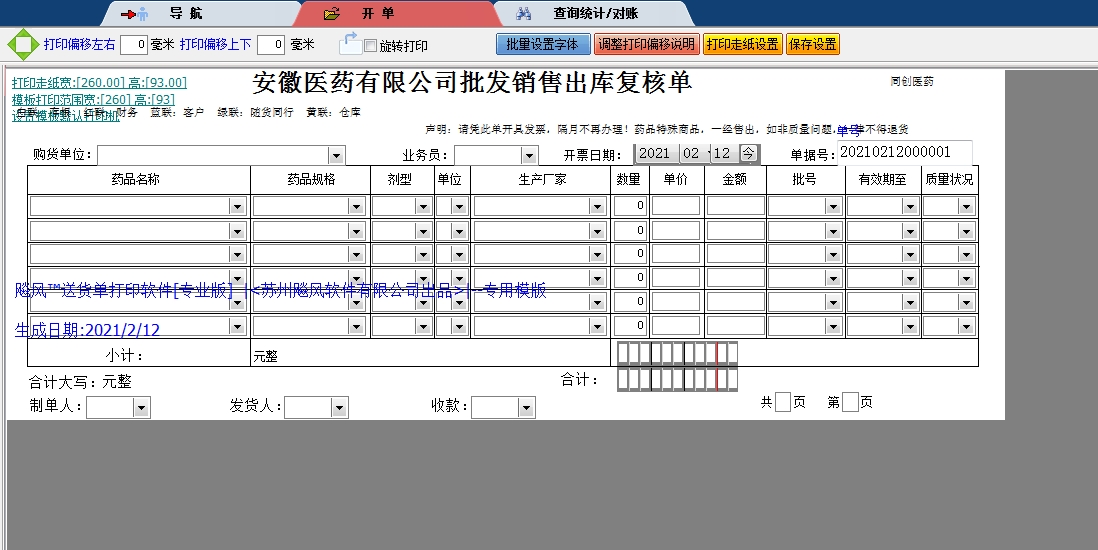The image size is (1098, 550).
Task: Click the 单据号 number field
Action: coord(903,152)
